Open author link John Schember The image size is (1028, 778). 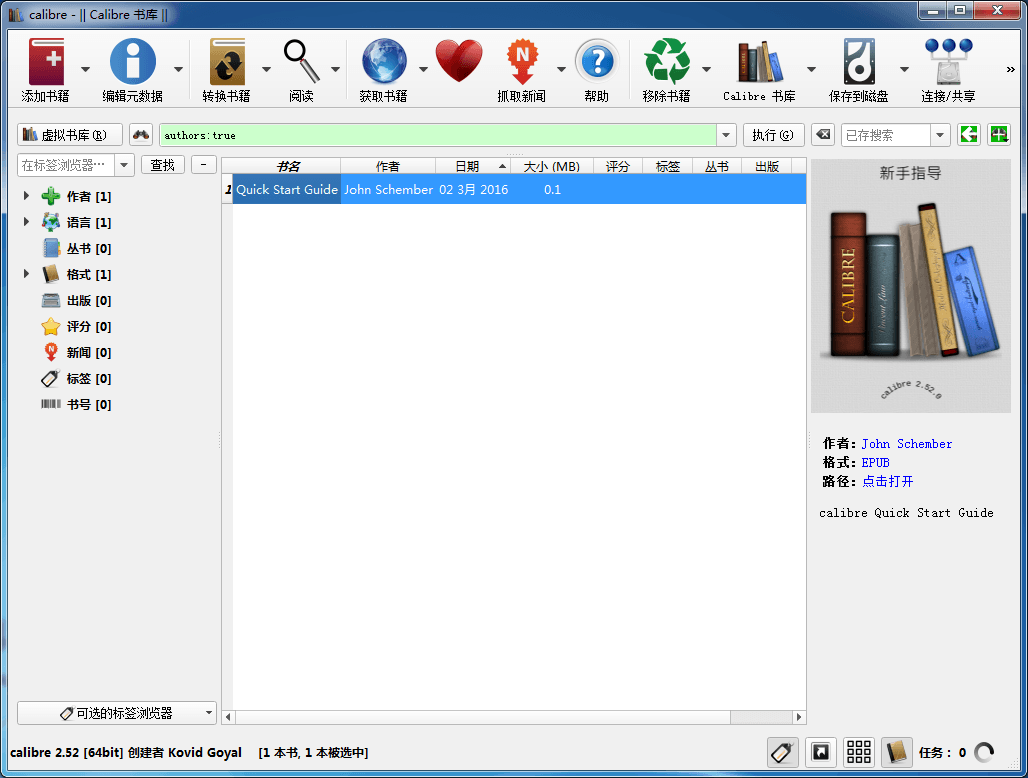point(906,444)
